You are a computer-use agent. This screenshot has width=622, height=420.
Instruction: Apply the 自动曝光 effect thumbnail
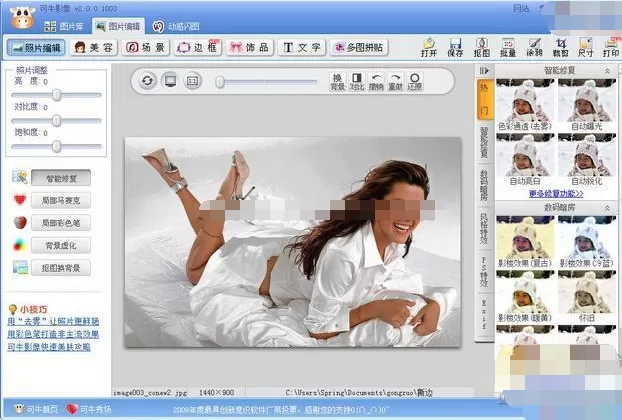point(587,101)
